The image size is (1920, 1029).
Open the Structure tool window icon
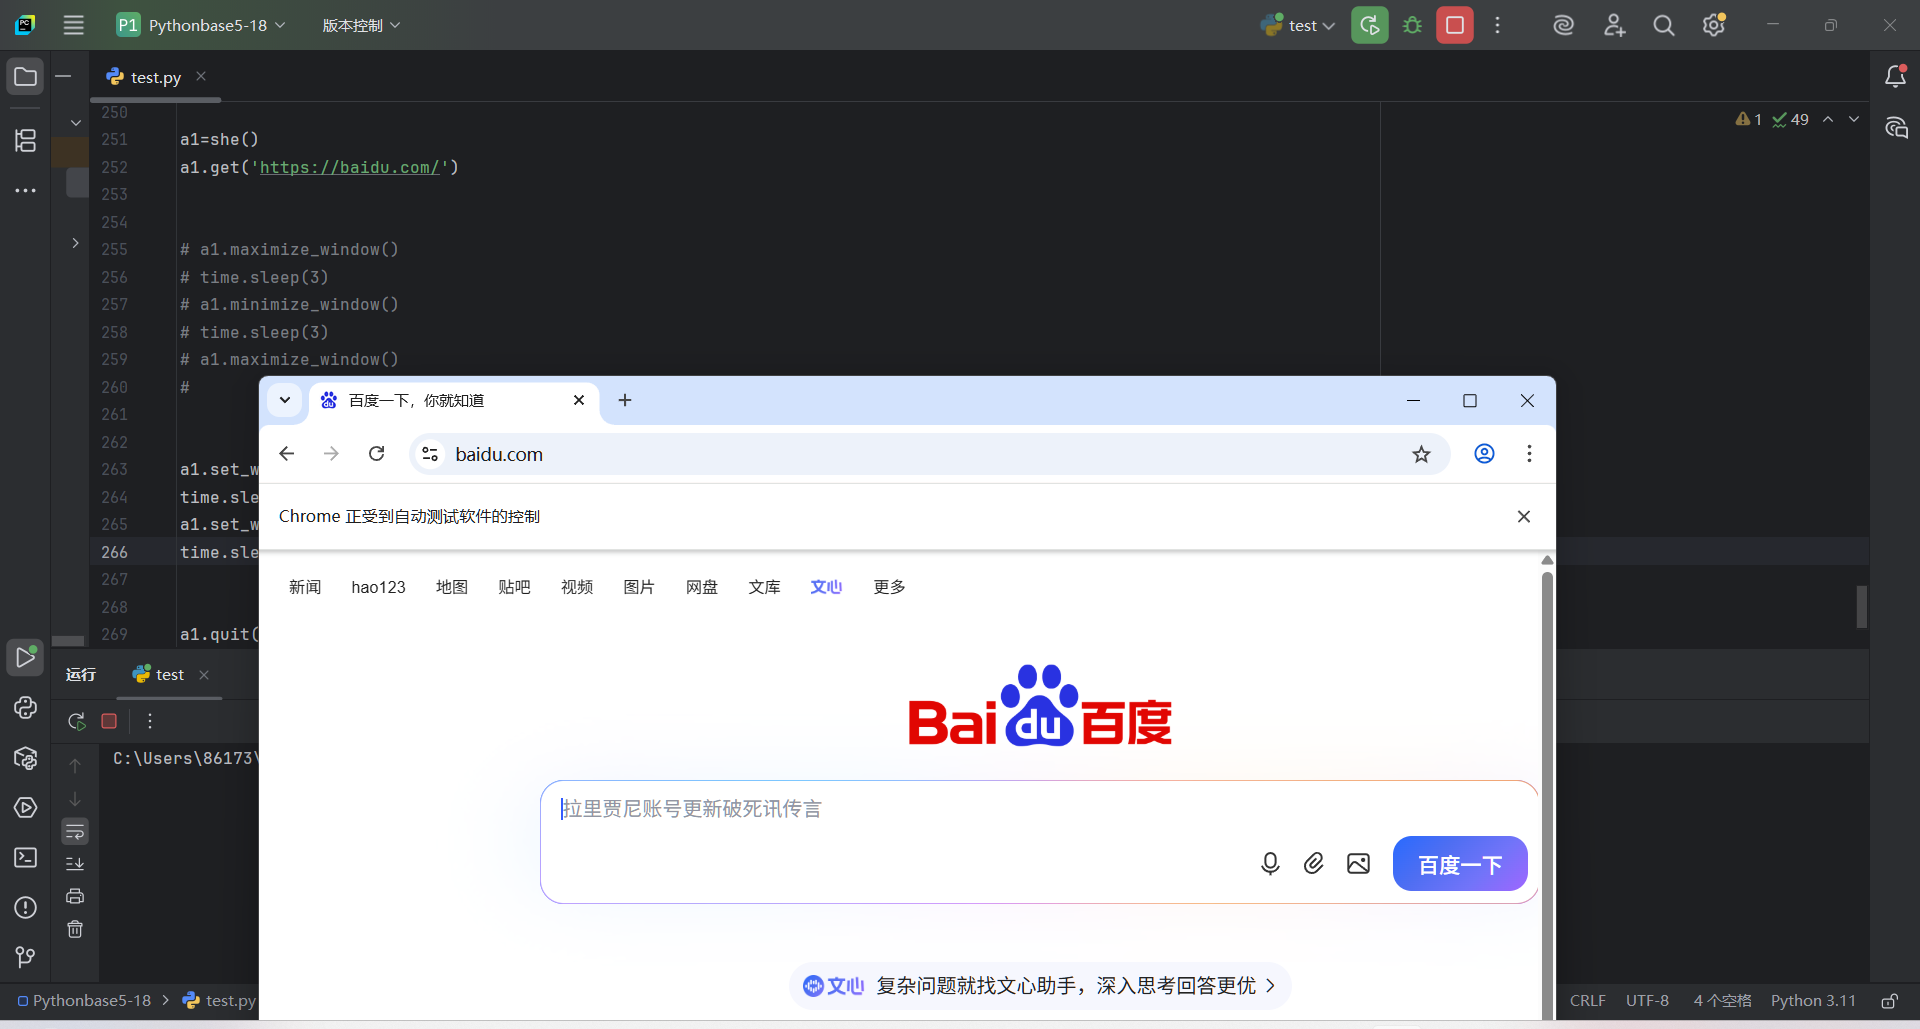tap(26, 141)
